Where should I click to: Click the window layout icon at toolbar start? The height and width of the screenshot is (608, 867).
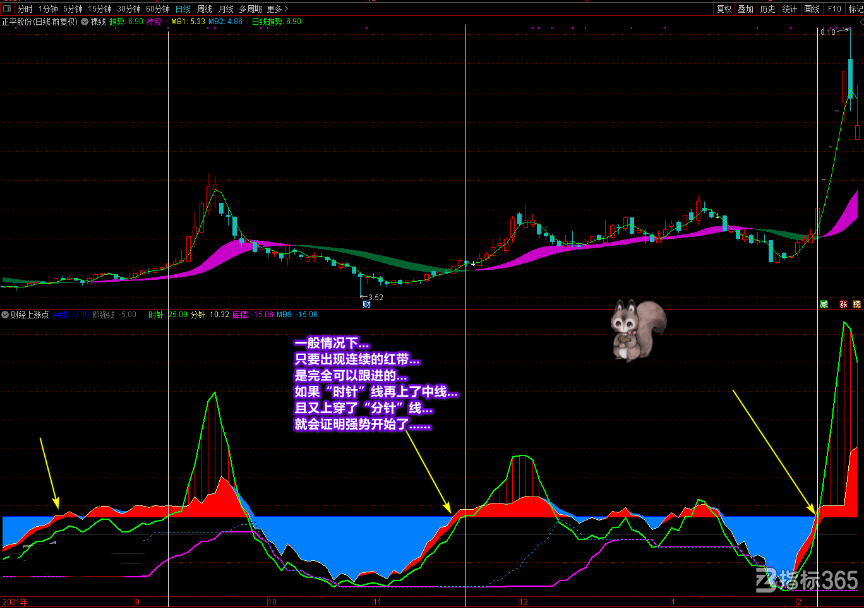point(7,9)
